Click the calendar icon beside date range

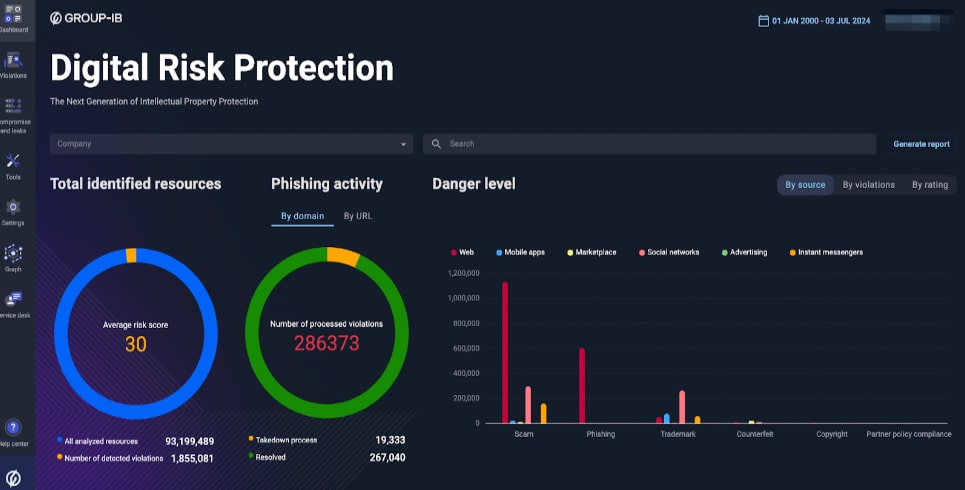[x=763, y=21]
